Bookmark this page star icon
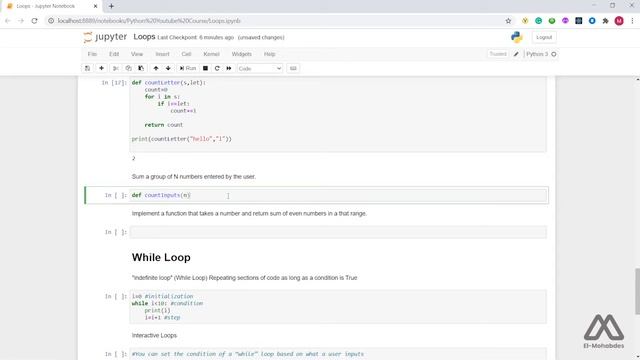The image size is (640, 360). (x=508, y=21)
